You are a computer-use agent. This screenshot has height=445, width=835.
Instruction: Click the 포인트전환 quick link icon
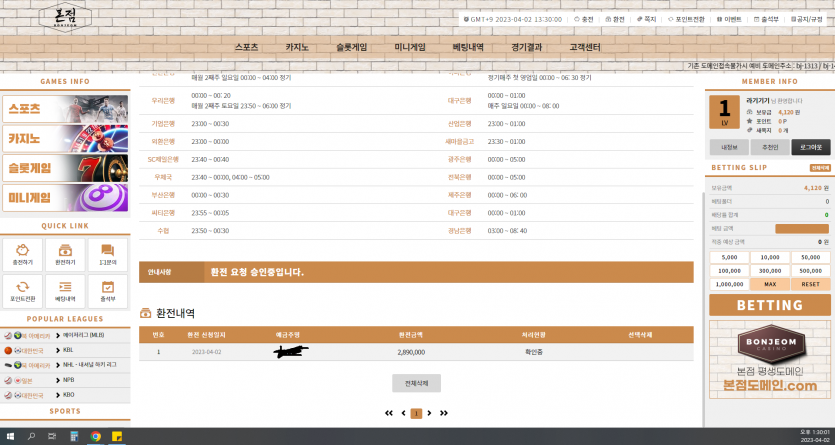(22, 291)
